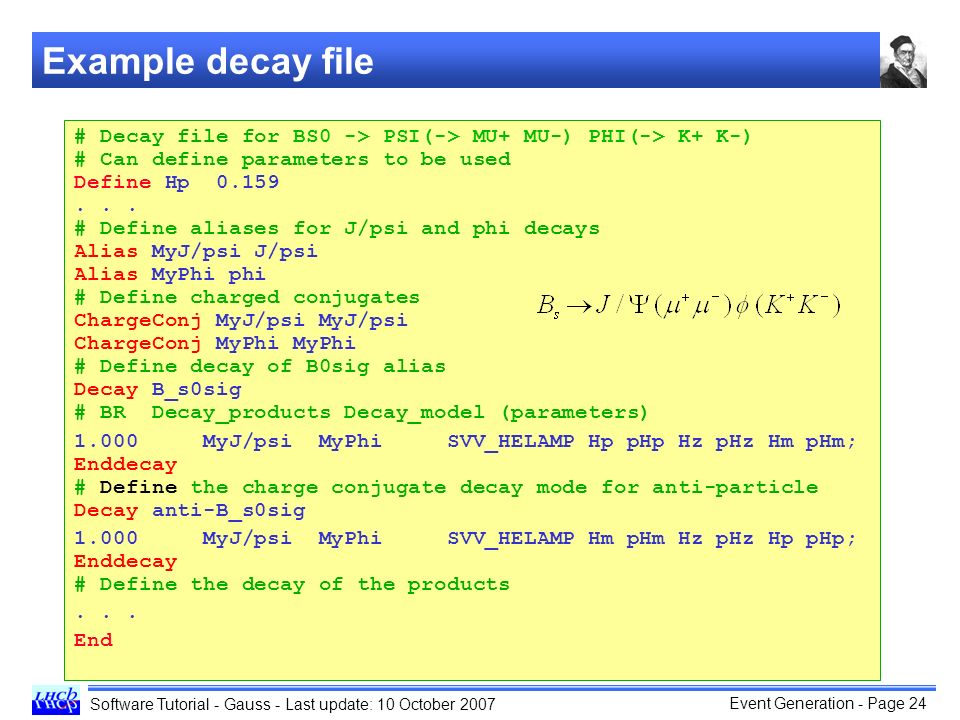Click the Gauss portrait image in header
This screenshot has height=720, width=960.
pyautogui.click(x=903, y=61)
